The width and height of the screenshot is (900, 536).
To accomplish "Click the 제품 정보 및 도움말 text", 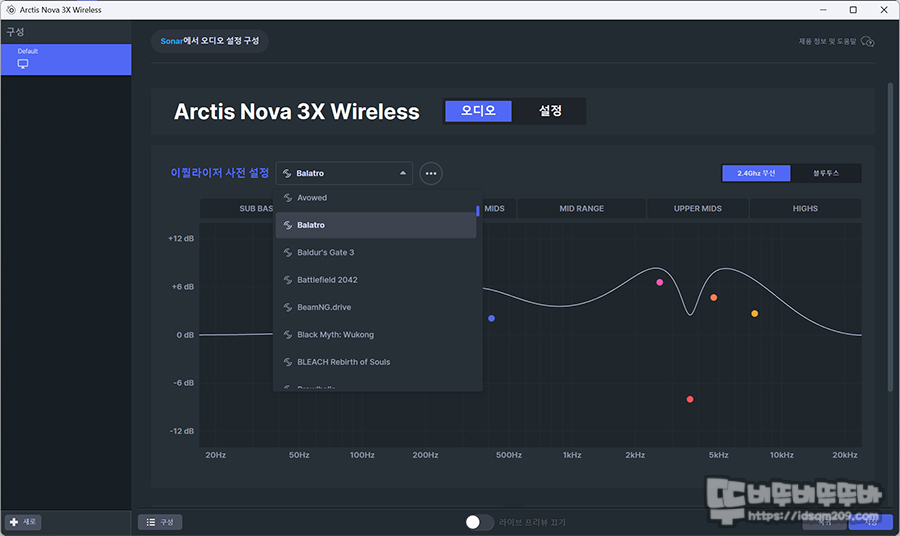I will pyautogui.click(x=827, y=41).
